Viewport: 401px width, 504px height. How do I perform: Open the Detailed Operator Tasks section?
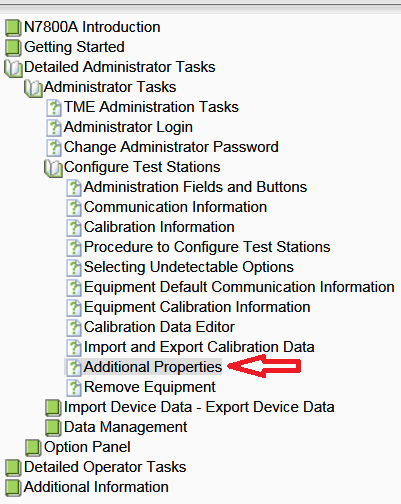tap(105, 467)
